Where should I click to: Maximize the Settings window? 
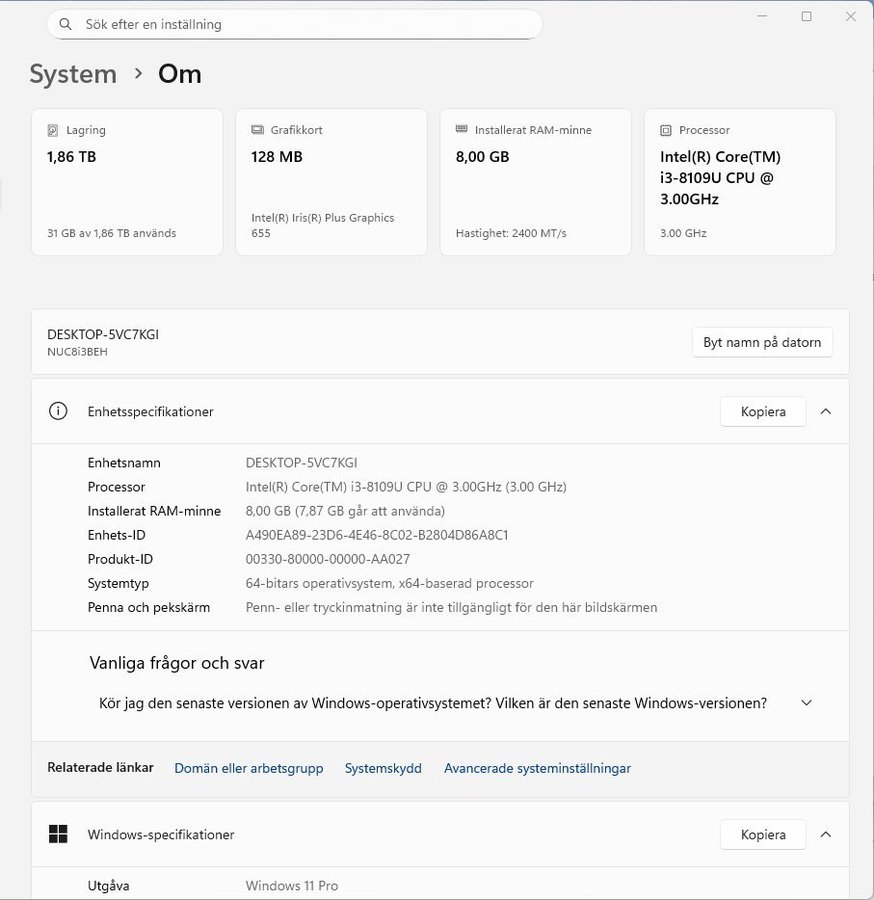coord(806,16)
